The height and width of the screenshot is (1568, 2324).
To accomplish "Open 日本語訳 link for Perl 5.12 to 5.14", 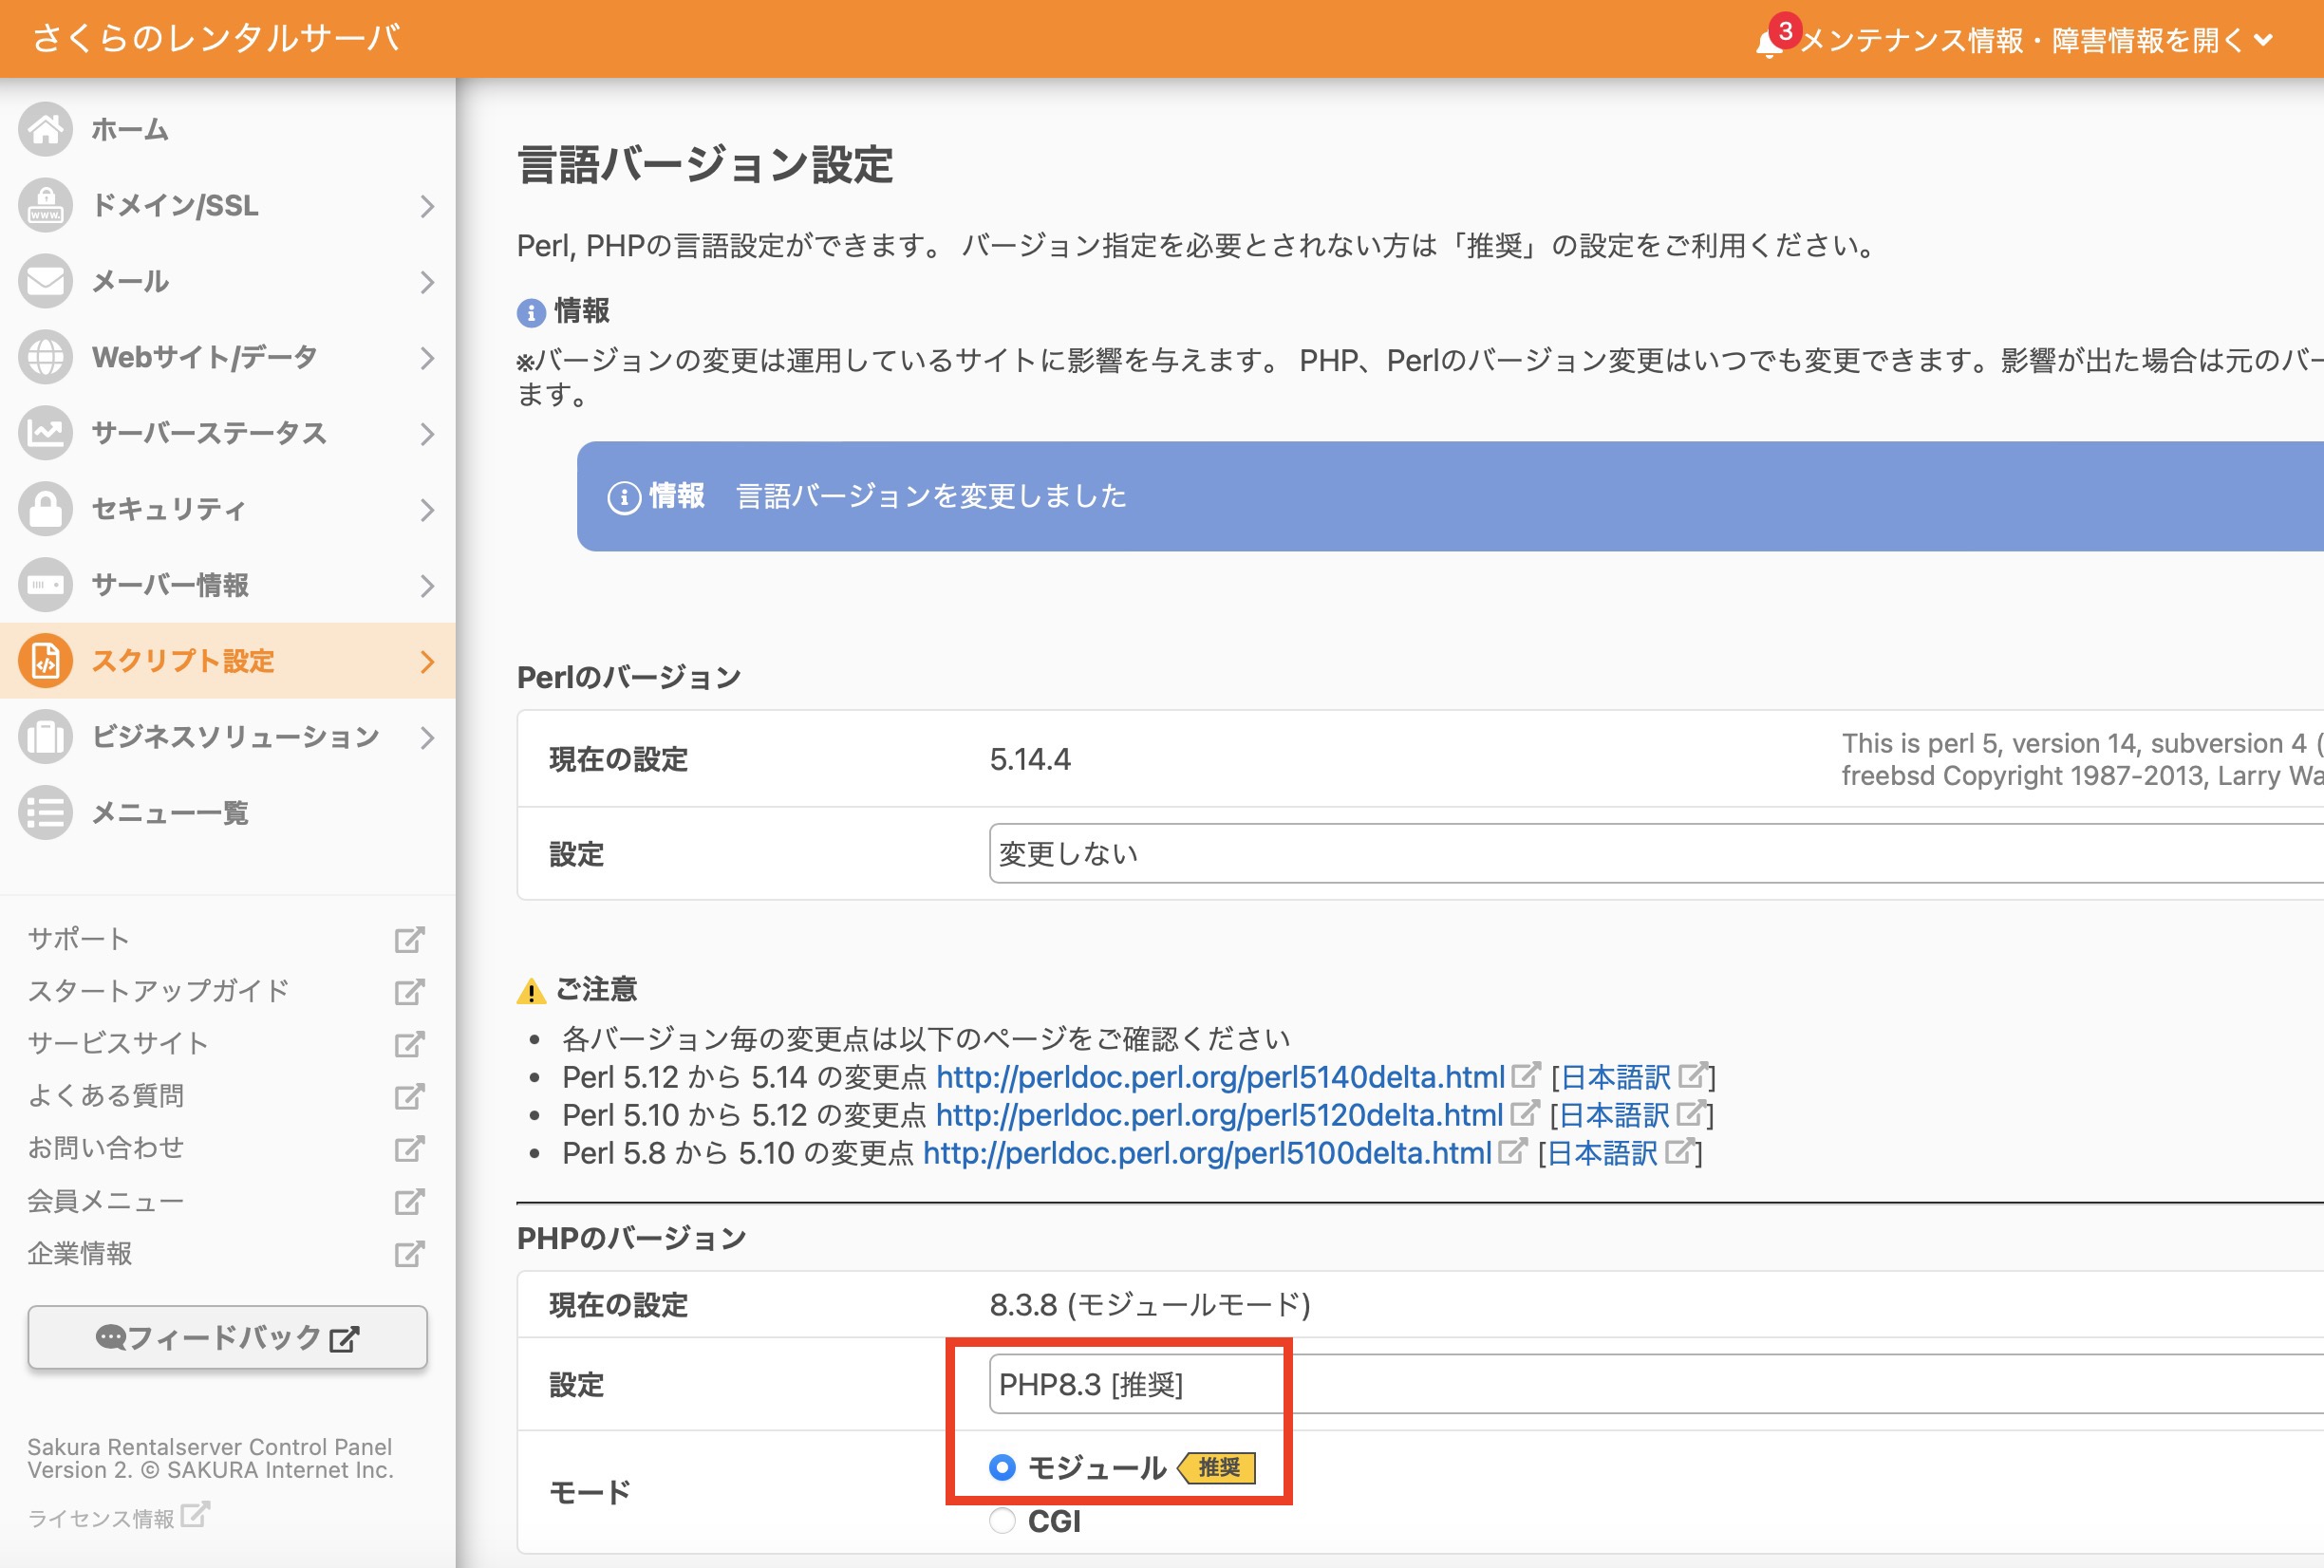I will [x=1615, y=1077].
